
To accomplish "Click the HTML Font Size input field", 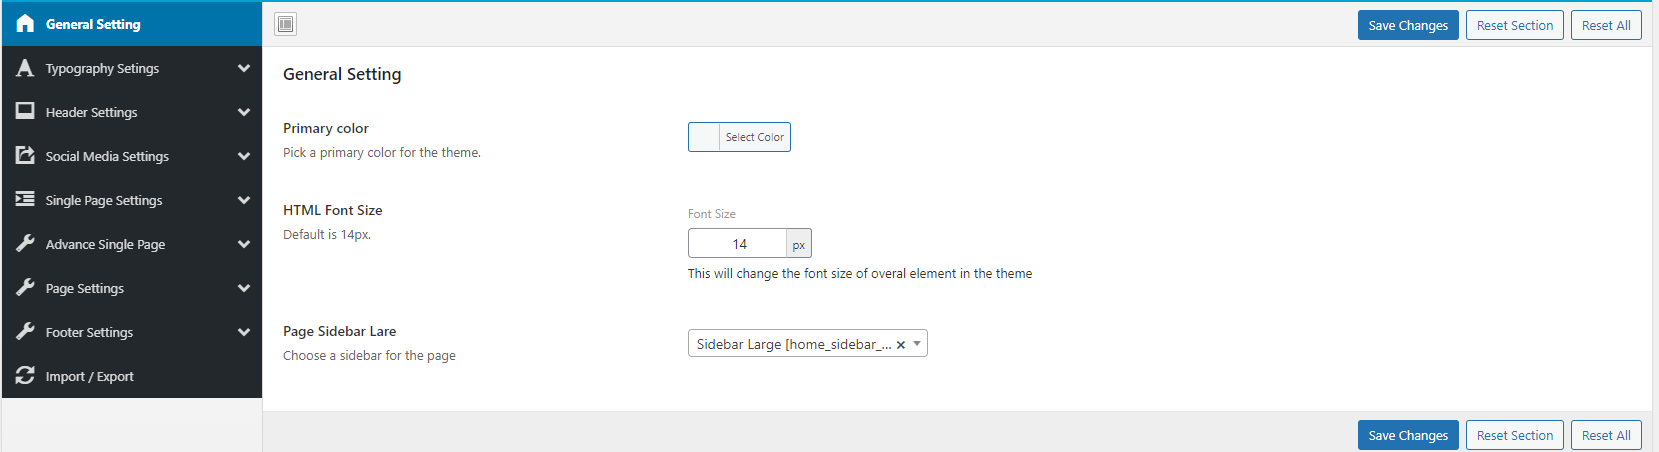I will click(x=738, y=243).
